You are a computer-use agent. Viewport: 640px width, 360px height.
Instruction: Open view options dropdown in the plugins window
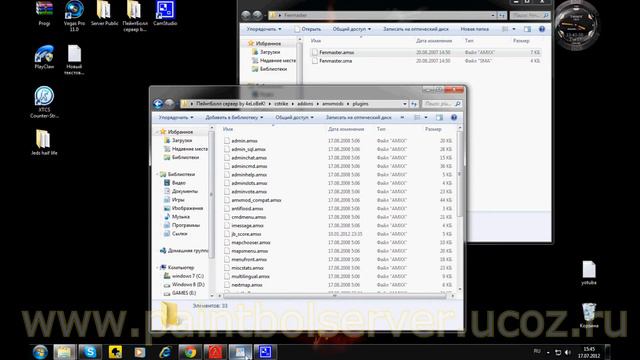(426, 118)
